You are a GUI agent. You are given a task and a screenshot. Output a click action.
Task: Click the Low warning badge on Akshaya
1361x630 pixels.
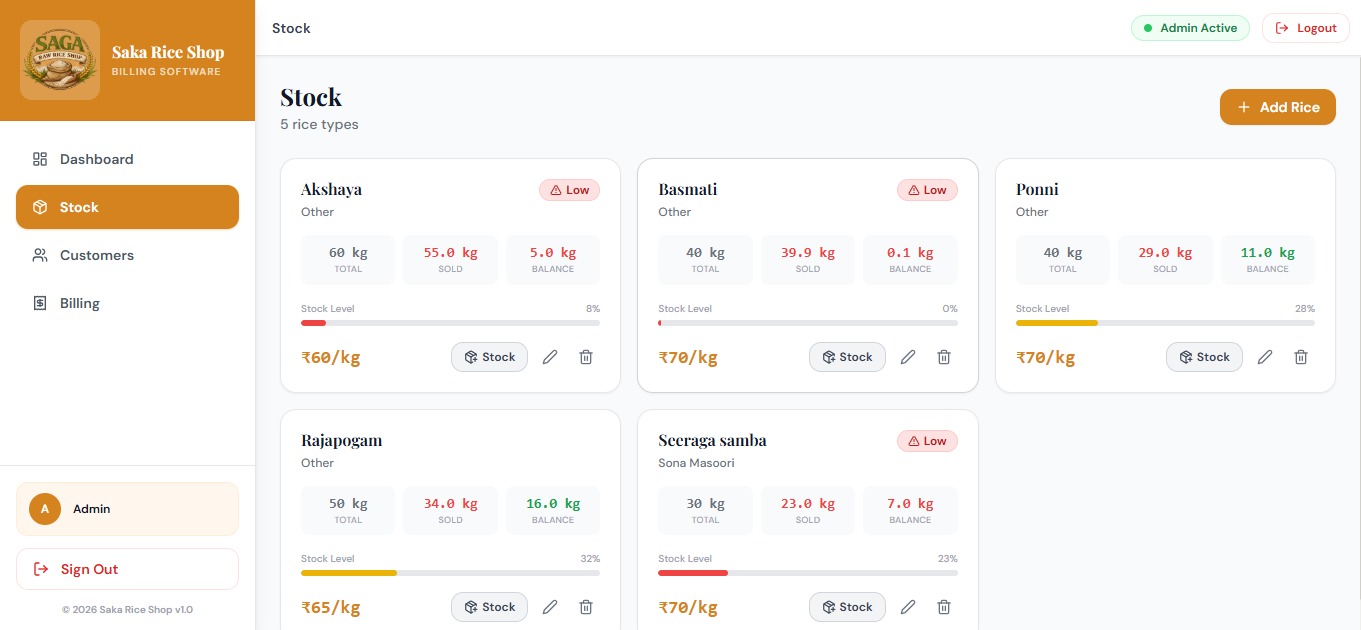[569, 189]
